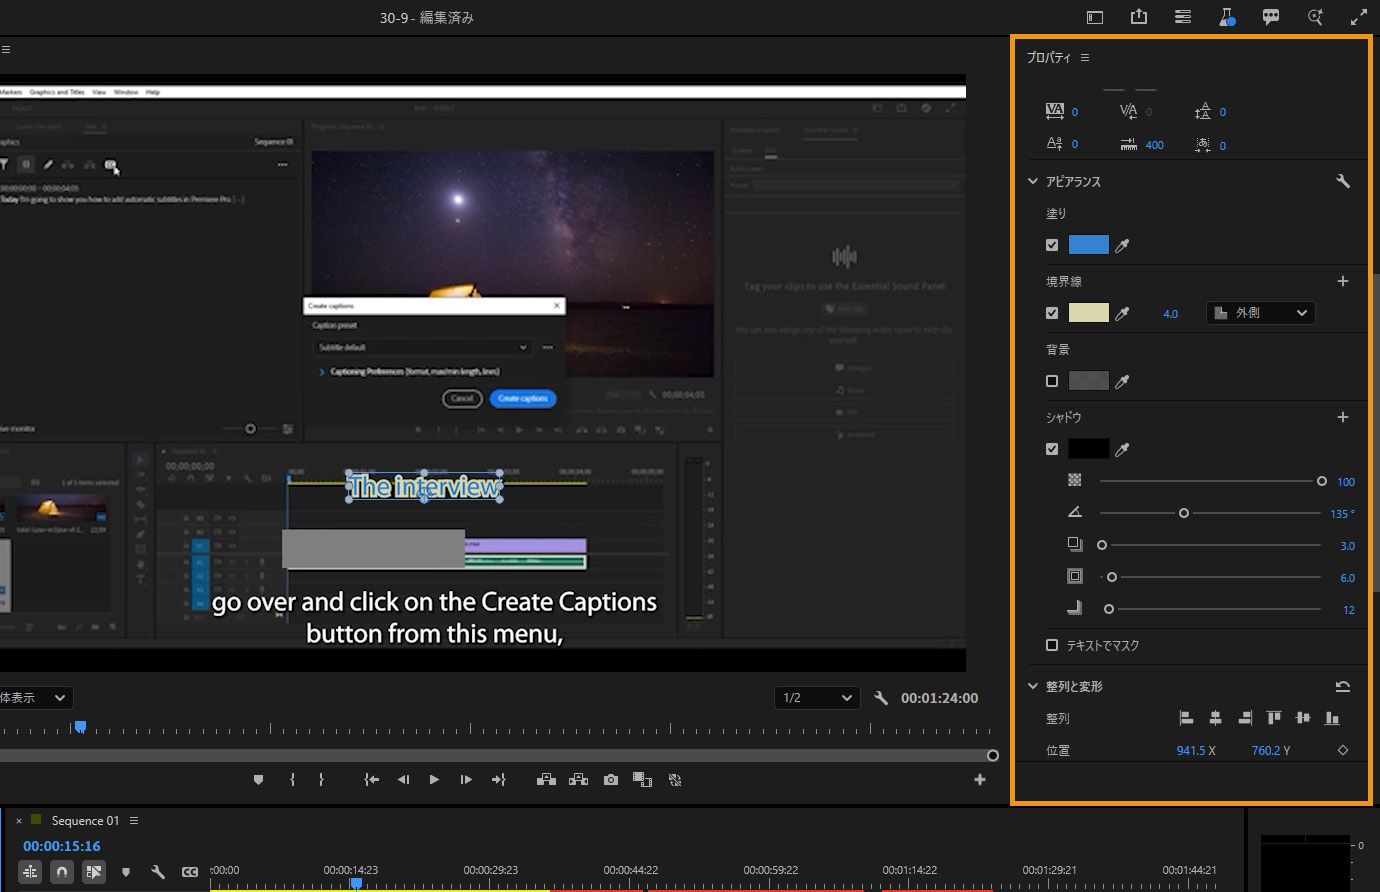Click the blue fill color swatch
This screenshot has width=1380, height=892.
coord(1088,245)
